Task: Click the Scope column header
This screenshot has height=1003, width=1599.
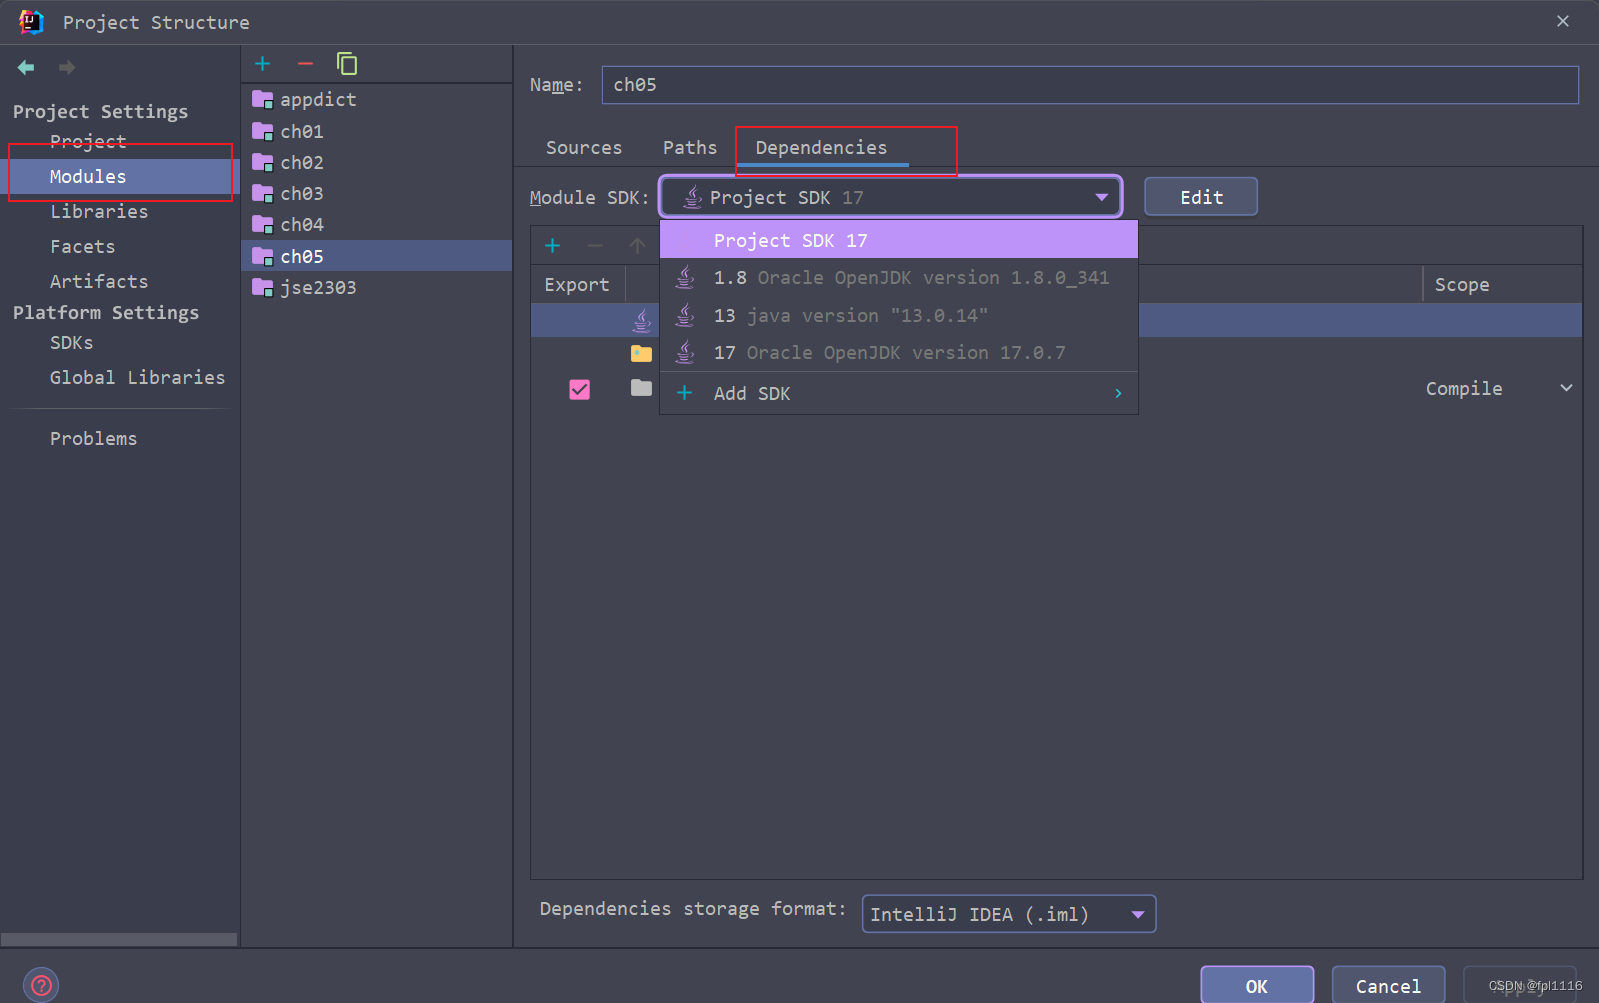Action: (x=1502, y=284)
